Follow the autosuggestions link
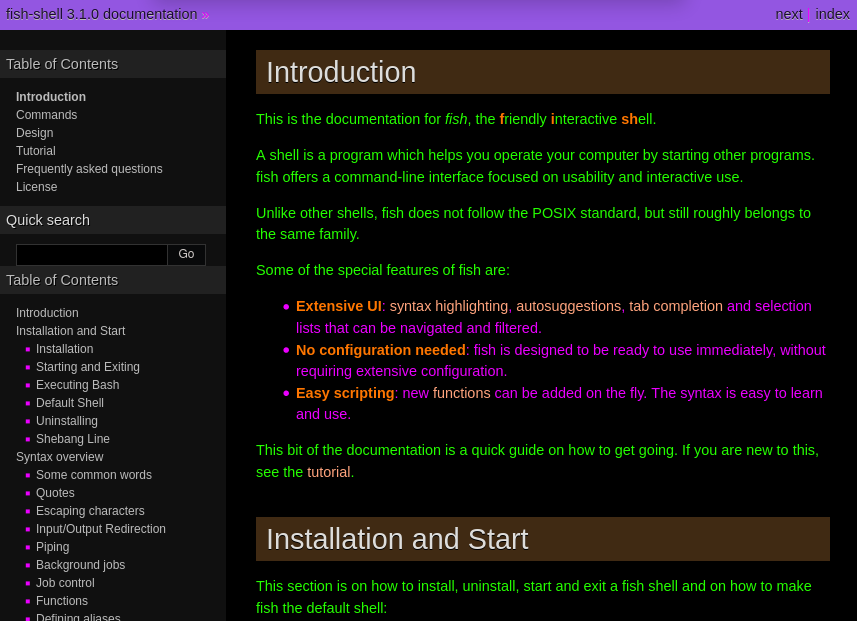The width and height of the screenshot is (857, 621). pyautogui.click(x=568, y=306)
